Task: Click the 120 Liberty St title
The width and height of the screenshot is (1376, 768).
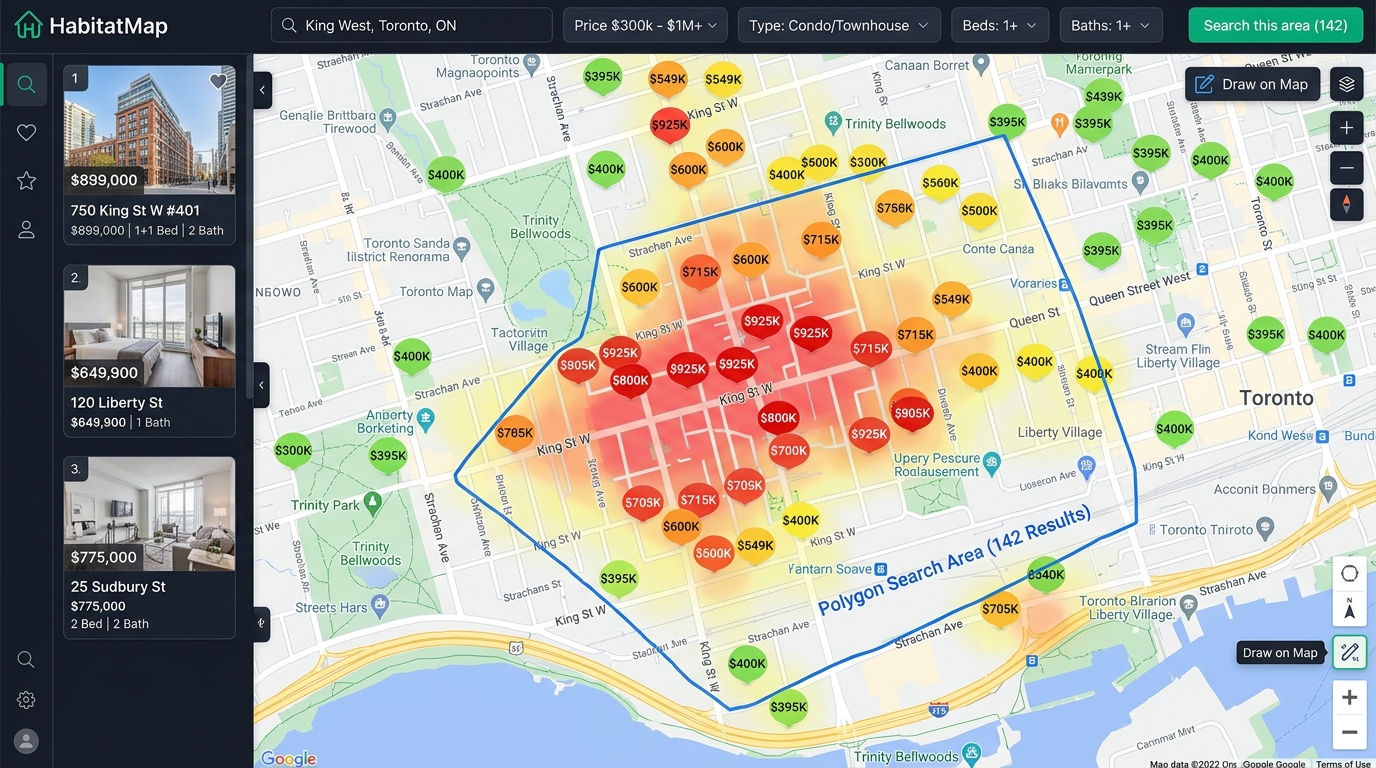Action: coord(117,402)
